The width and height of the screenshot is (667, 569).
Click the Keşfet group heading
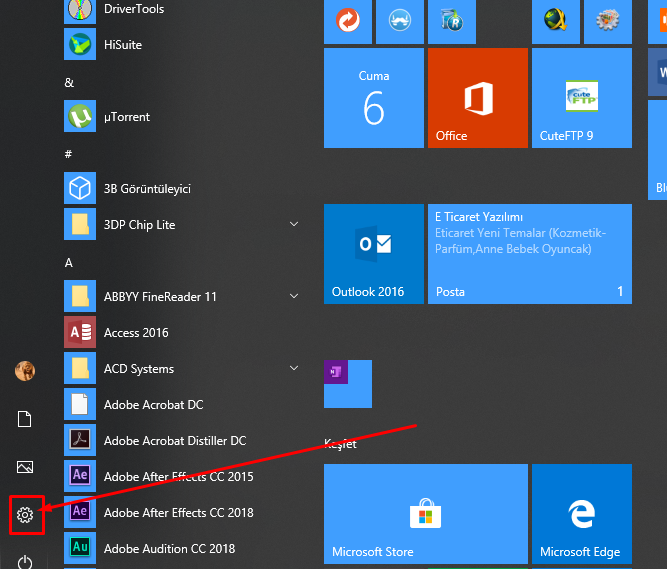pos(340,444)
